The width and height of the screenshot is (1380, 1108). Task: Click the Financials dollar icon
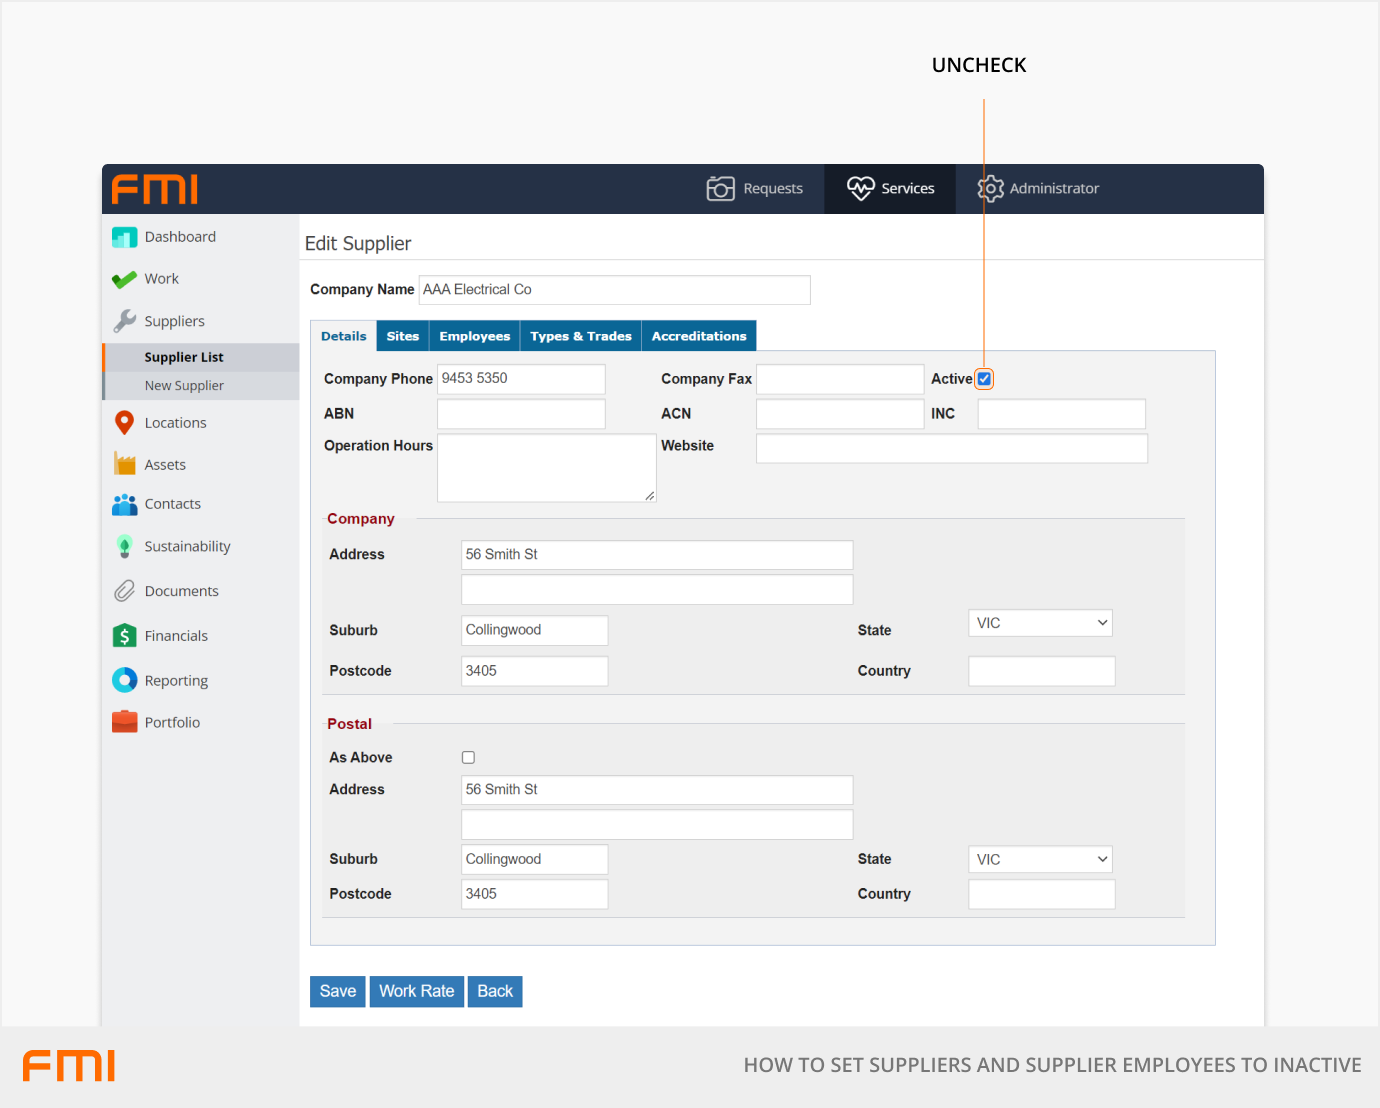click(x=124, y=636)
